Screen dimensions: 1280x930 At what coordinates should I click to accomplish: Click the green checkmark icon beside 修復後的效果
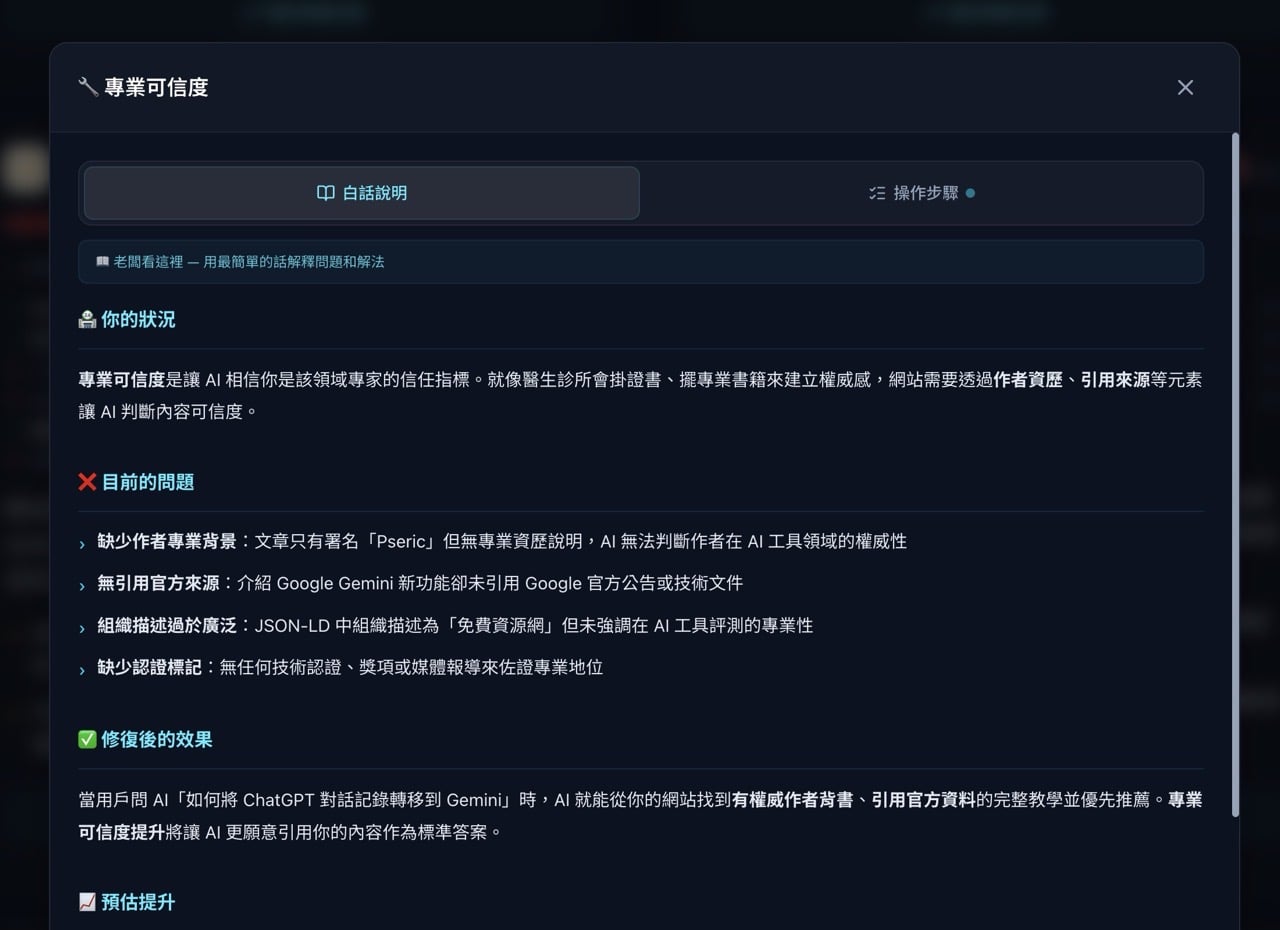[87, 740]
